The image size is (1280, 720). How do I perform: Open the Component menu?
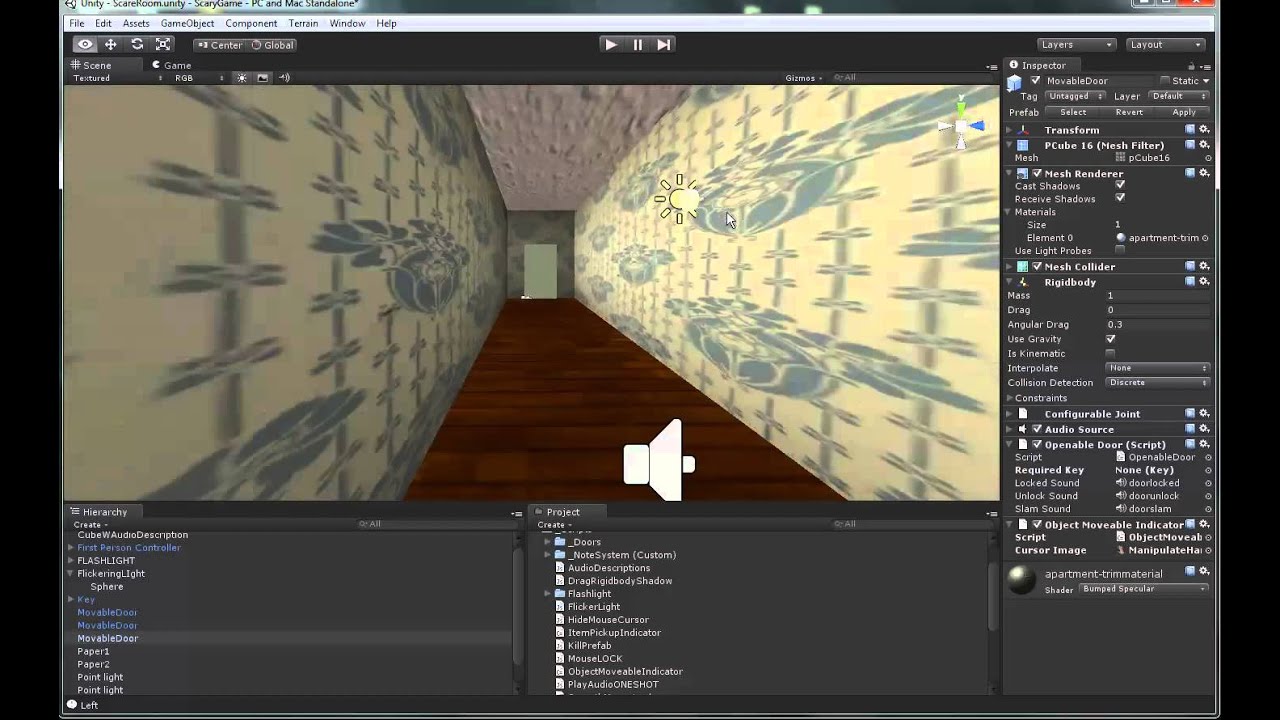(251, 23)
